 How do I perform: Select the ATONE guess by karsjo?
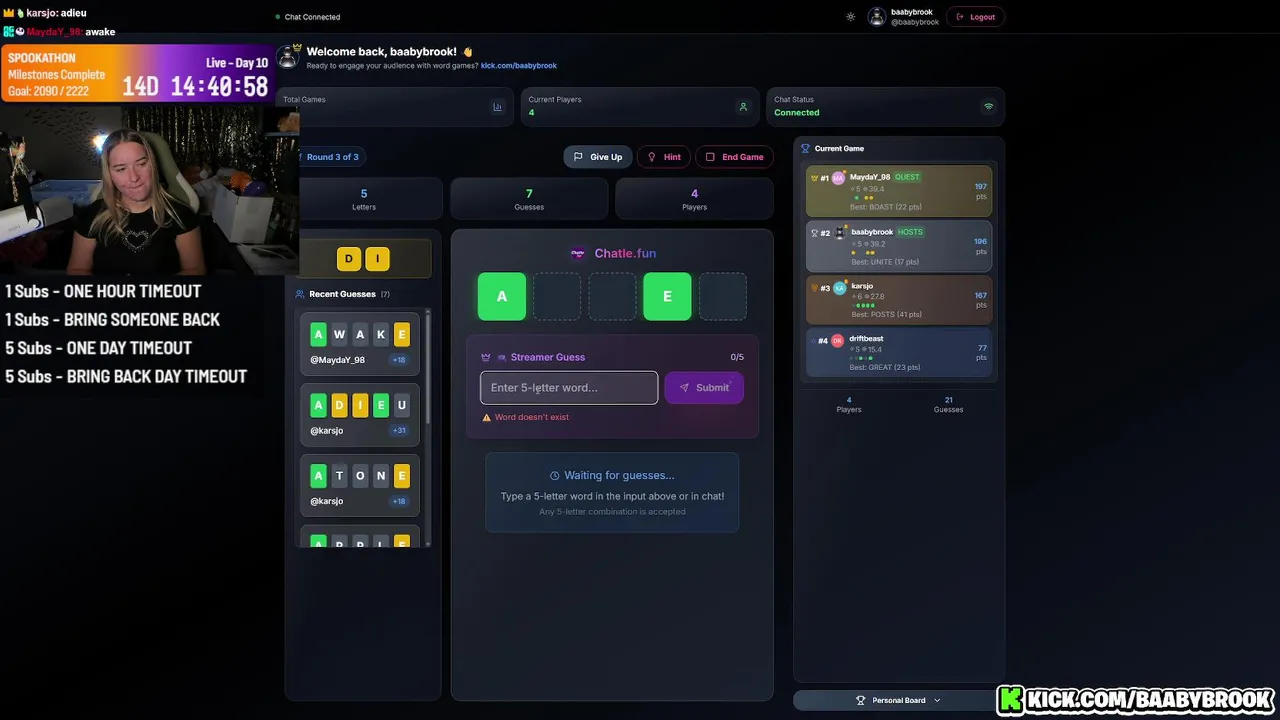[360, 485]
